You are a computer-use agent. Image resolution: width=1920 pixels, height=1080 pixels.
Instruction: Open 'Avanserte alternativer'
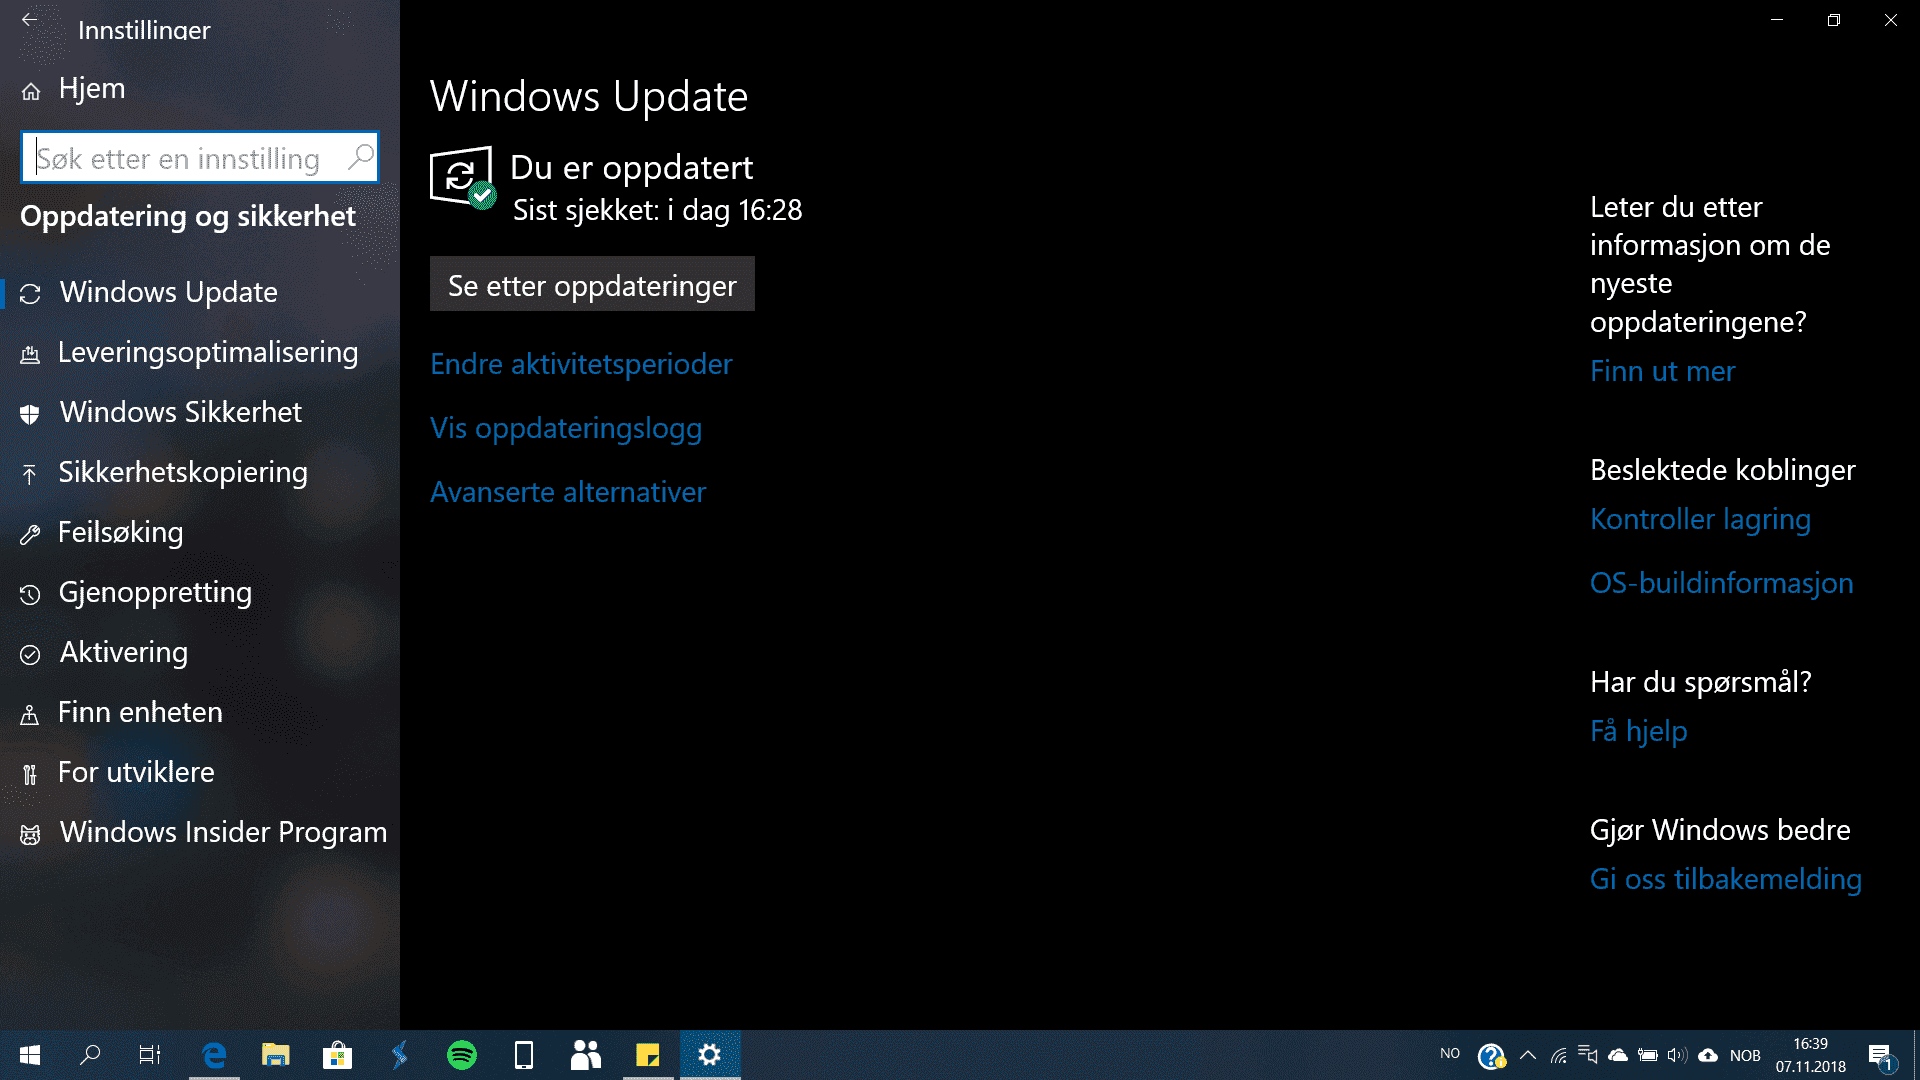[568, 492]
